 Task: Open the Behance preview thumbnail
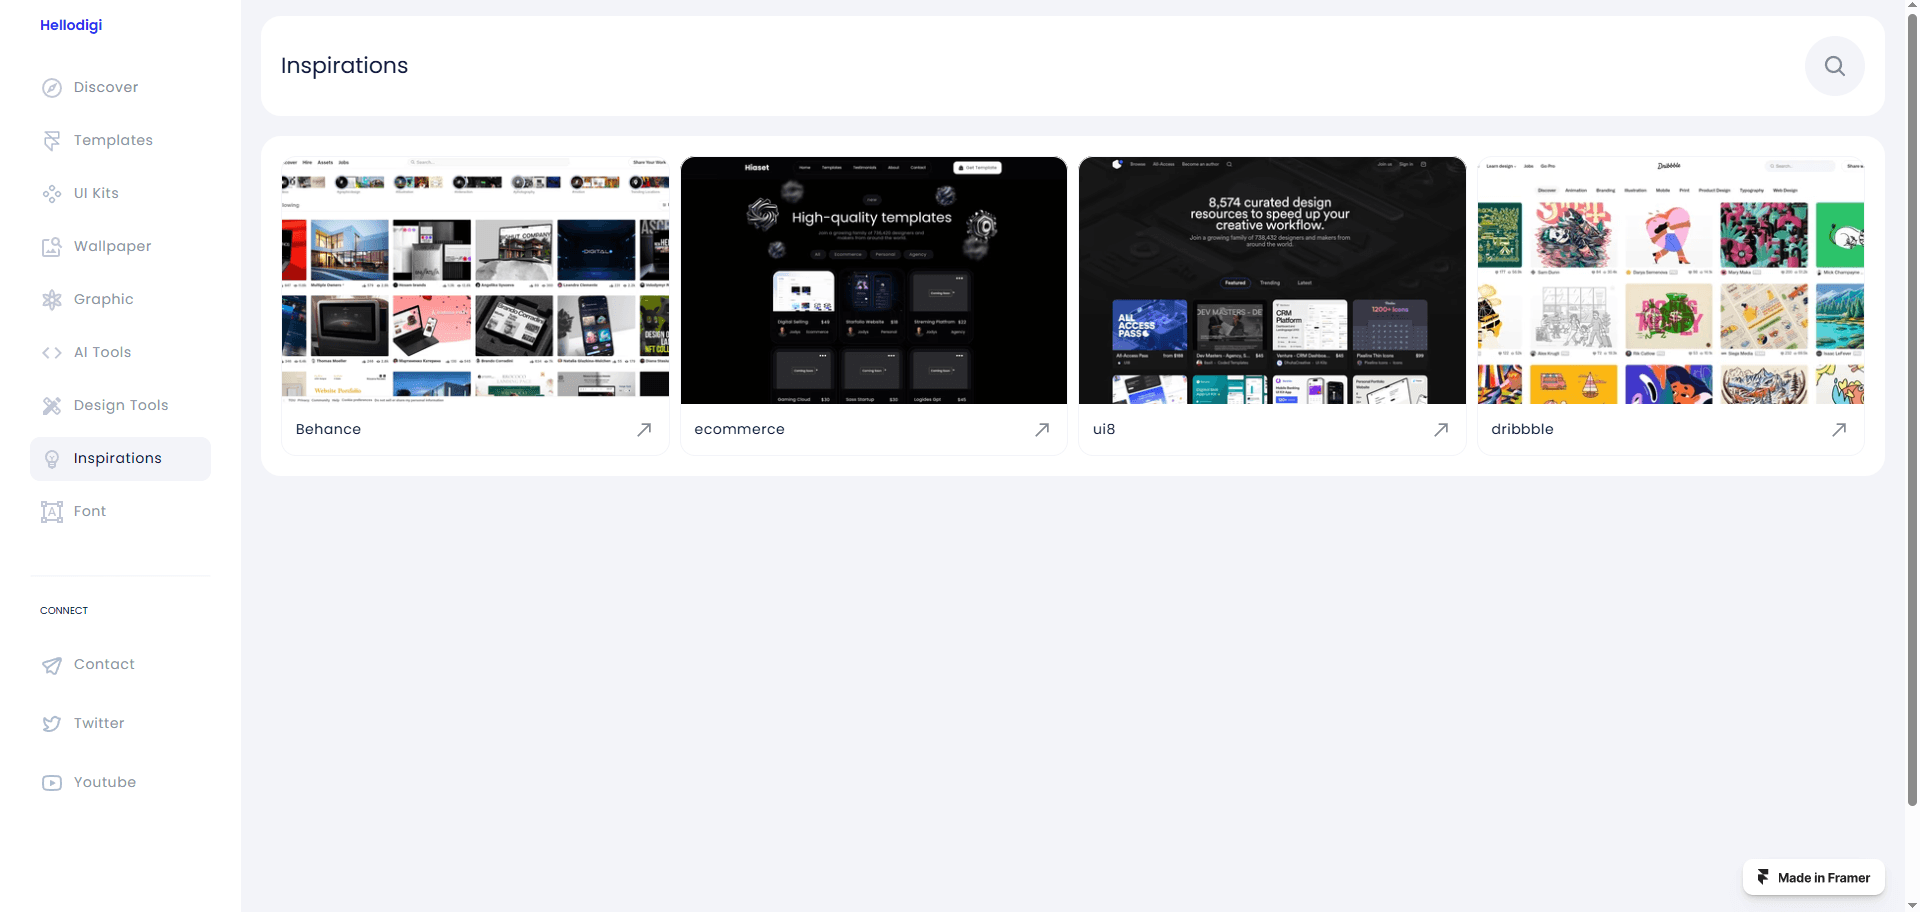(x=475, y=280)
